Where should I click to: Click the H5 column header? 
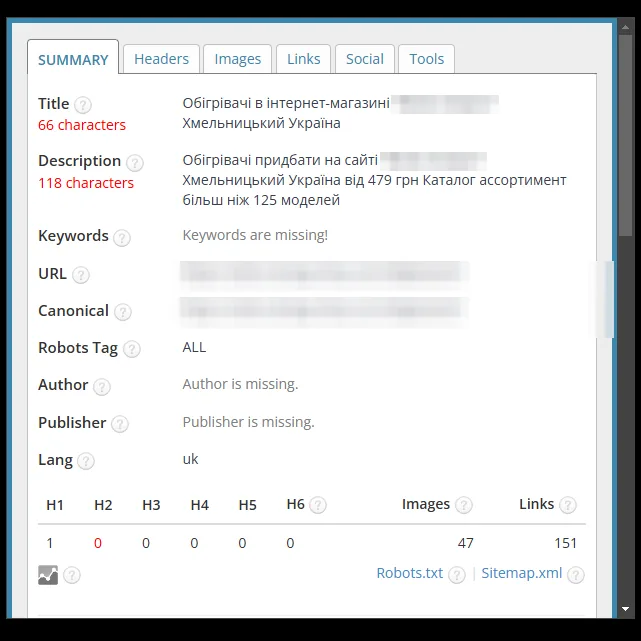tap(247, 505)
